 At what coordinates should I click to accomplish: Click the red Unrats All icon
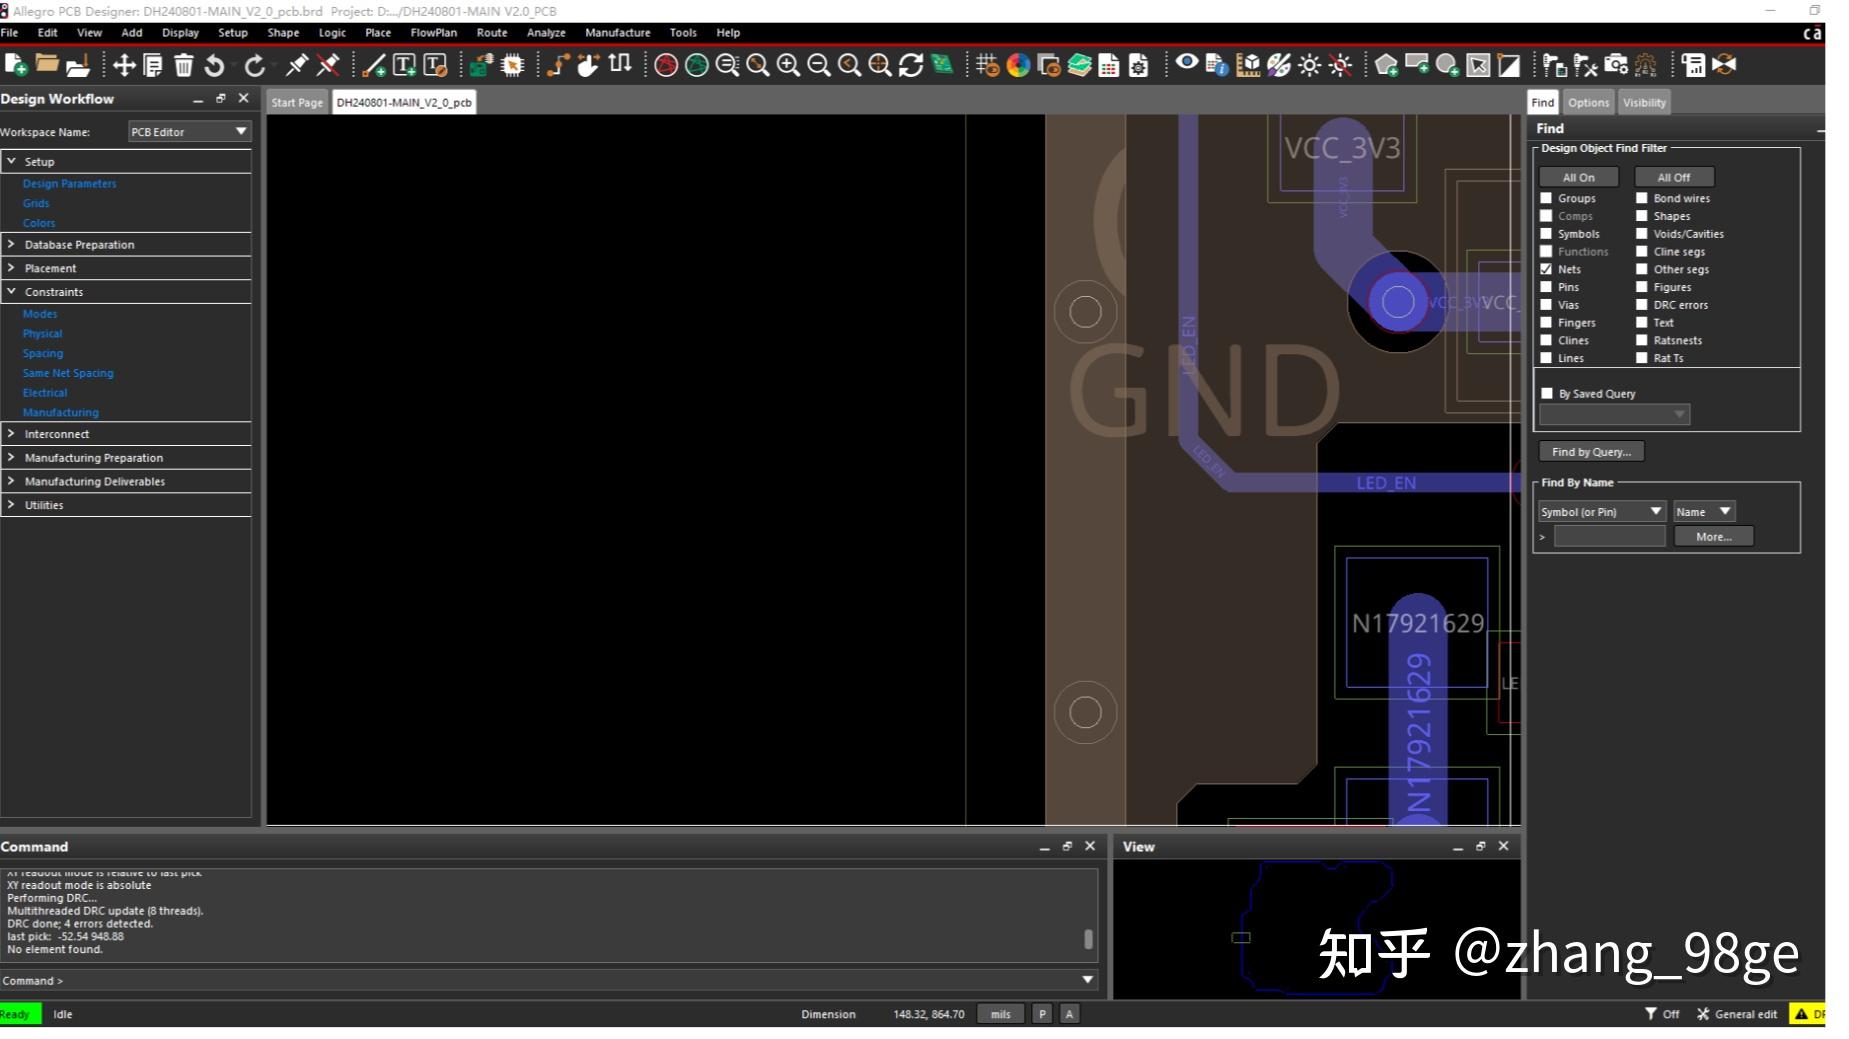[x=666, y=65]
